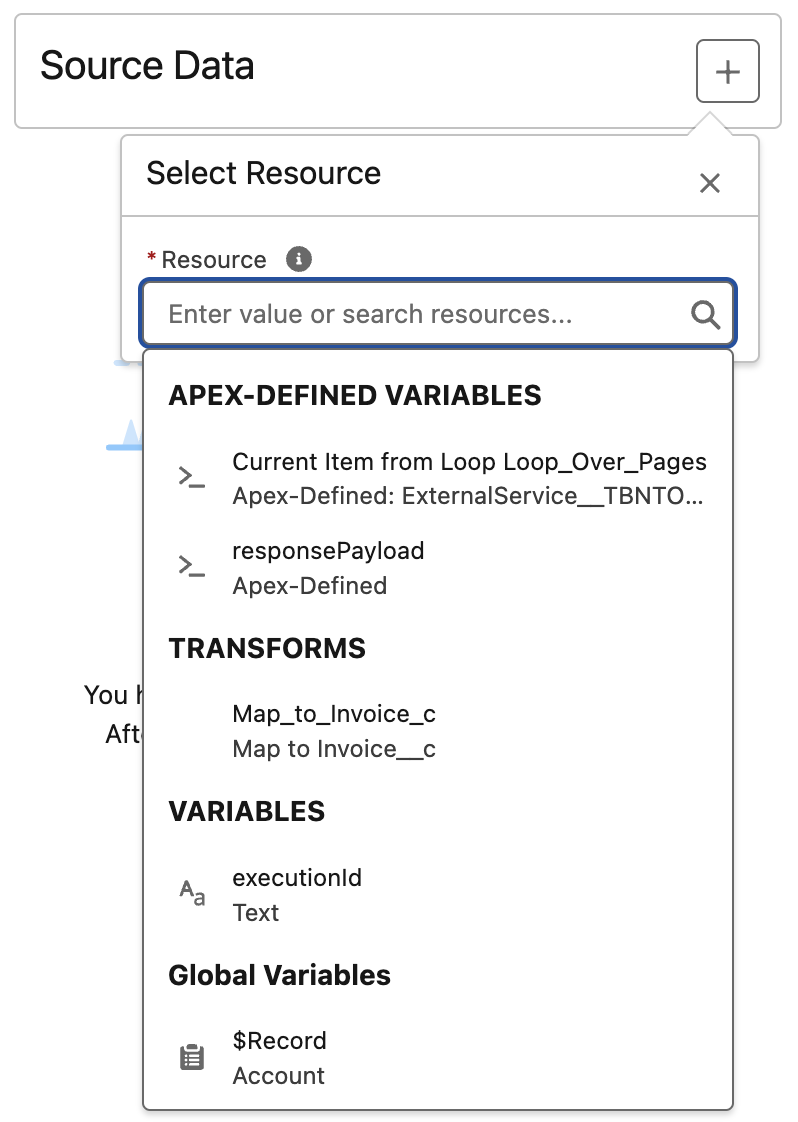Click the Transforms section header
The image size is (798, 1122).
(x=267, y=648)
